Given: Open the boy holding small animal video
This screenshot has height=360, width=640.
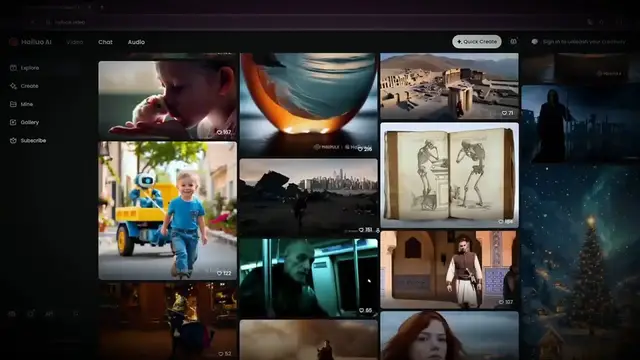Looking at the screenshot, I should click(x=167, y=100).
